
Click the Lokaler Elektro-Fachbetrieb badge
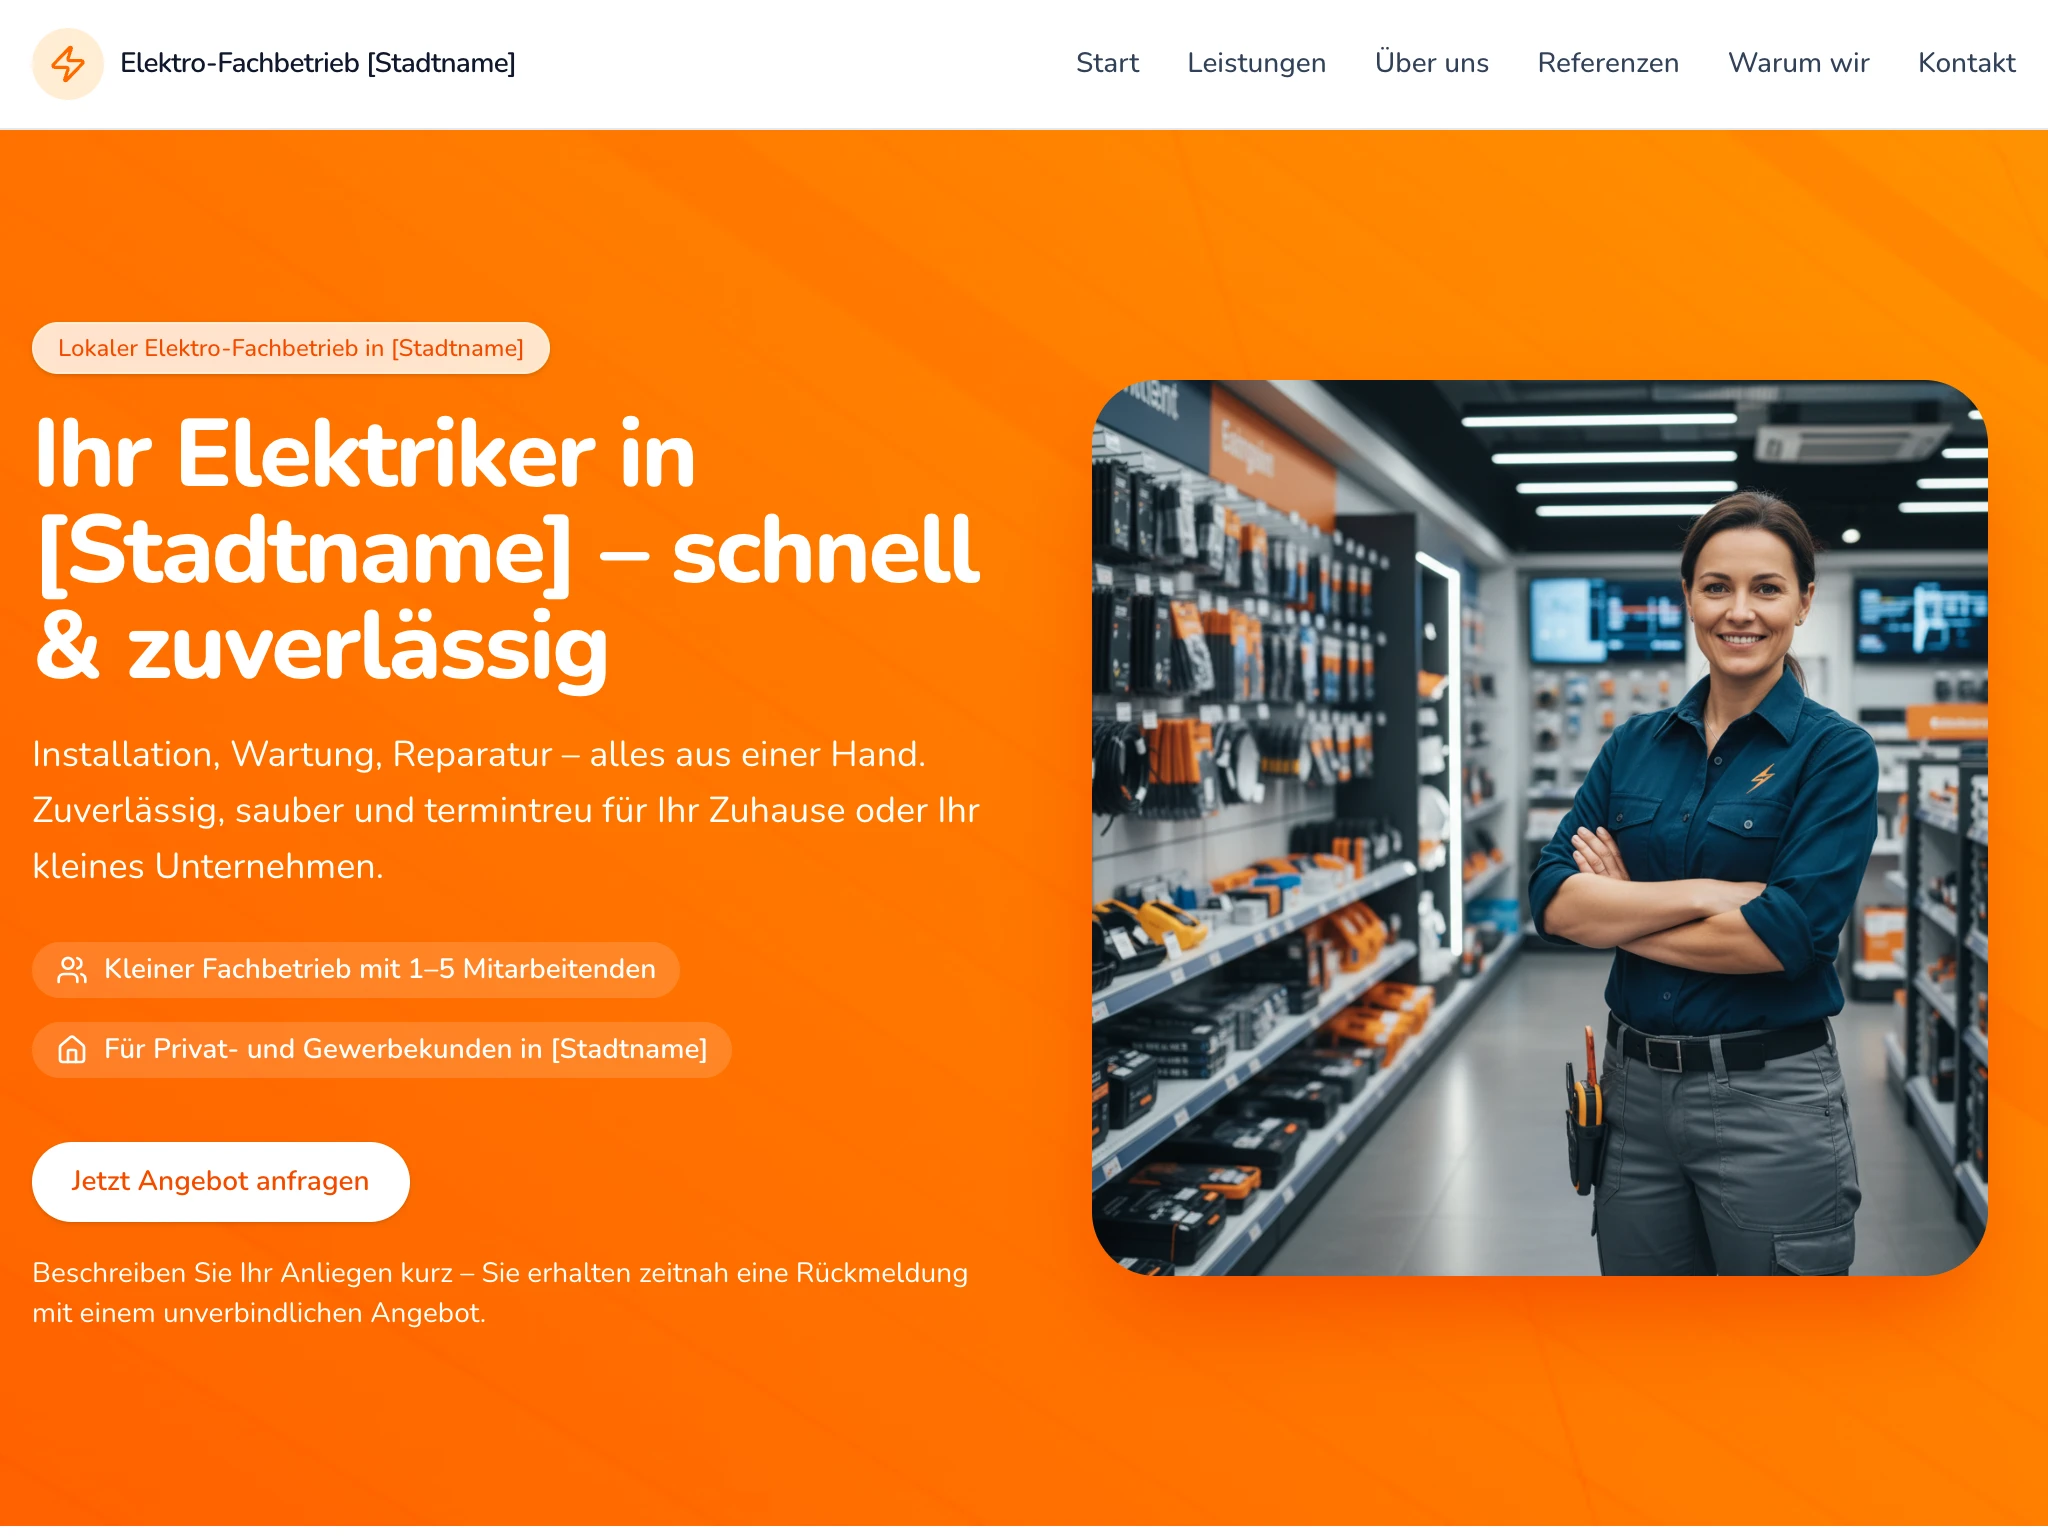[x=291, y=348]
